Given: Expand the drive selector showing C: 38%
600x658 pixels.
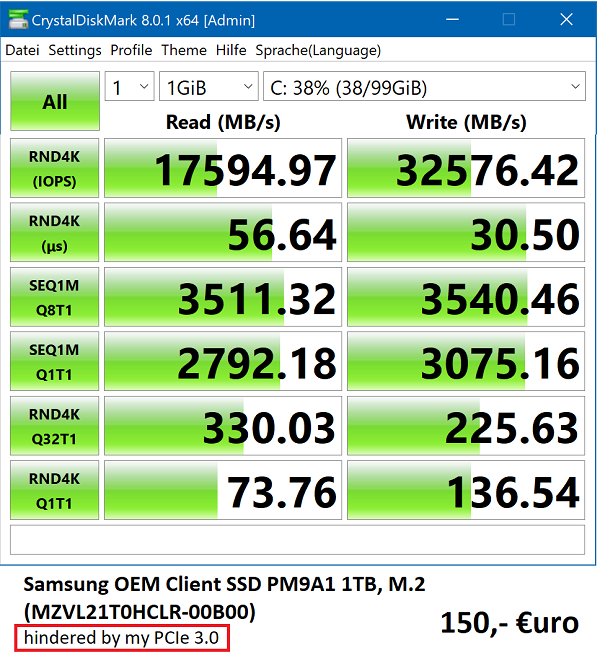Looking at the screenshot, I should tap(424, 86).
